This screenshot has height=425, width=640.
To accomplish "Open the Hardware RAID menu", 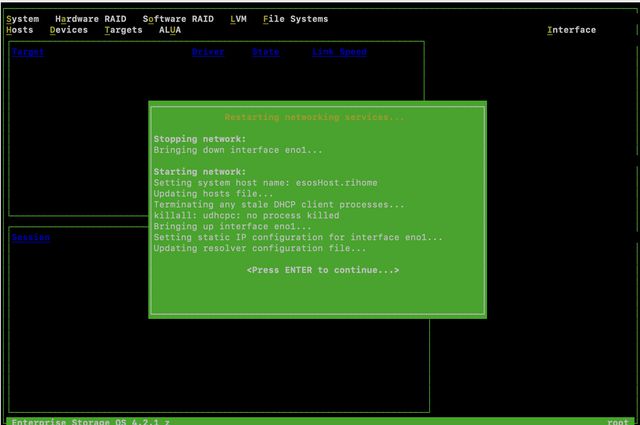I will pyautogui.click(x=91, y=19).
